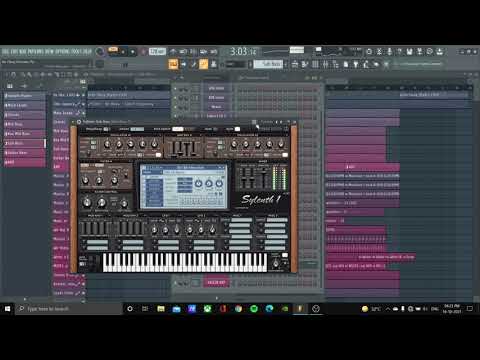The height and width of the screenshot is (360, 480).
Task: Adjust Sylenth1 Mix B slider
Action: (252, 178)
